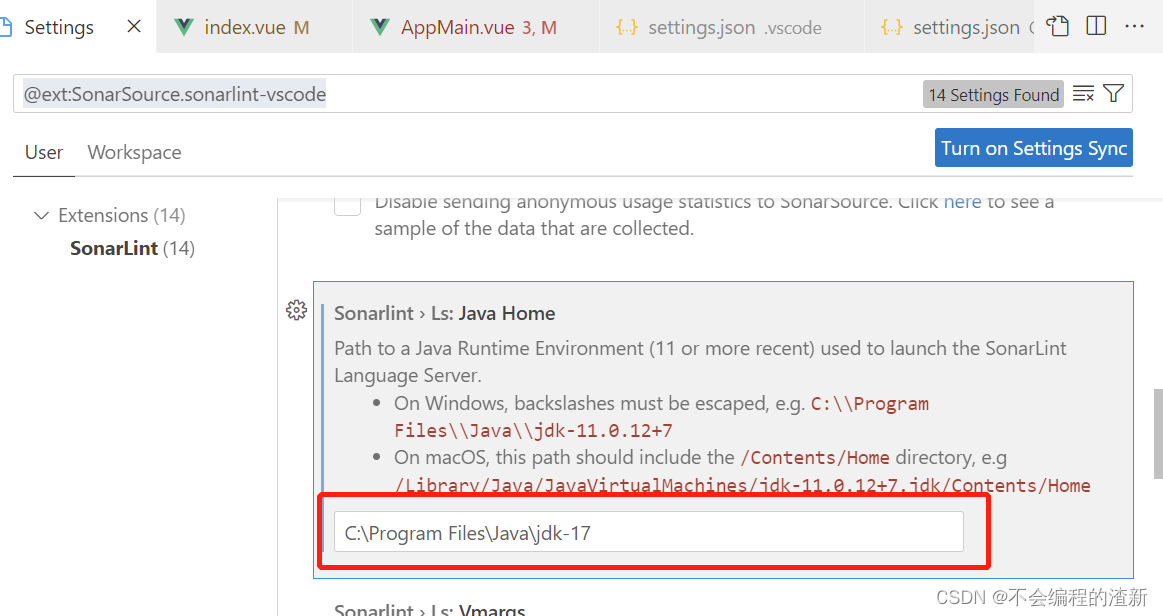Click the Sonarlint Ls: Java Home title
Screen dimensions: 1163x616
(x=444, y=313)
